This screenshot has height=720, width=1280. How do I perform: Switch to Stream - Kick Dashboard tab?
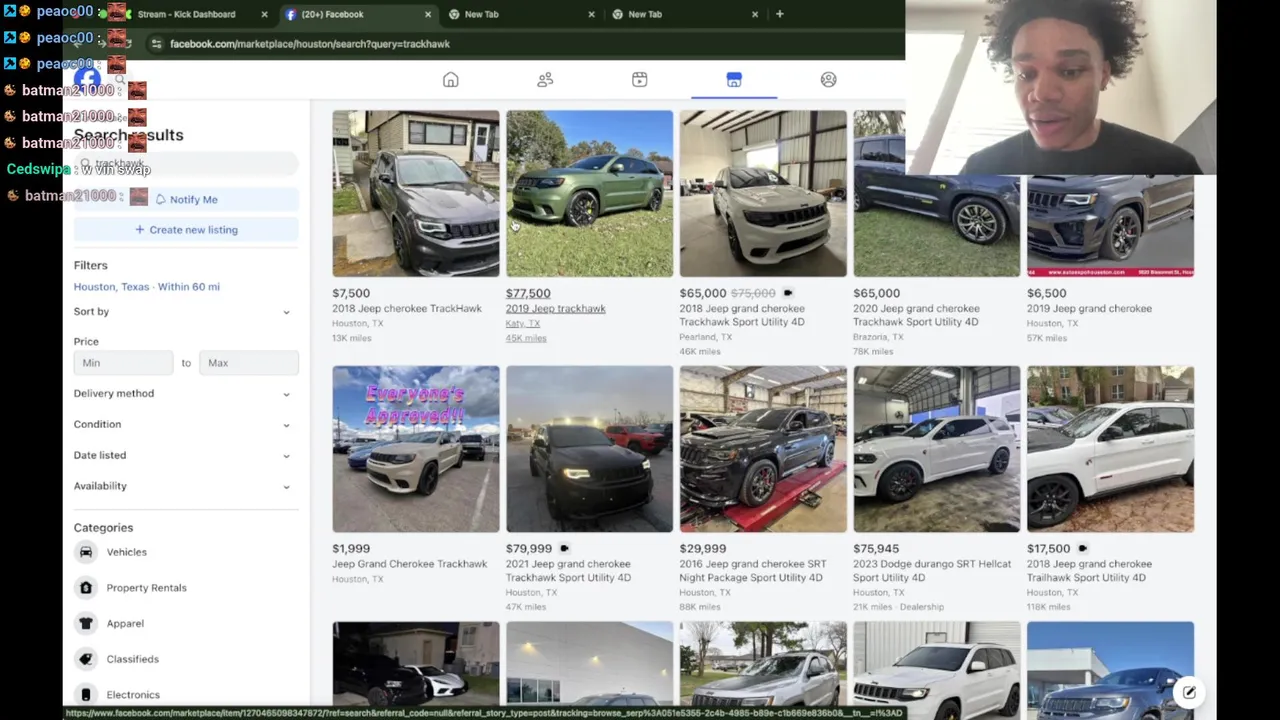click(186, 14)
